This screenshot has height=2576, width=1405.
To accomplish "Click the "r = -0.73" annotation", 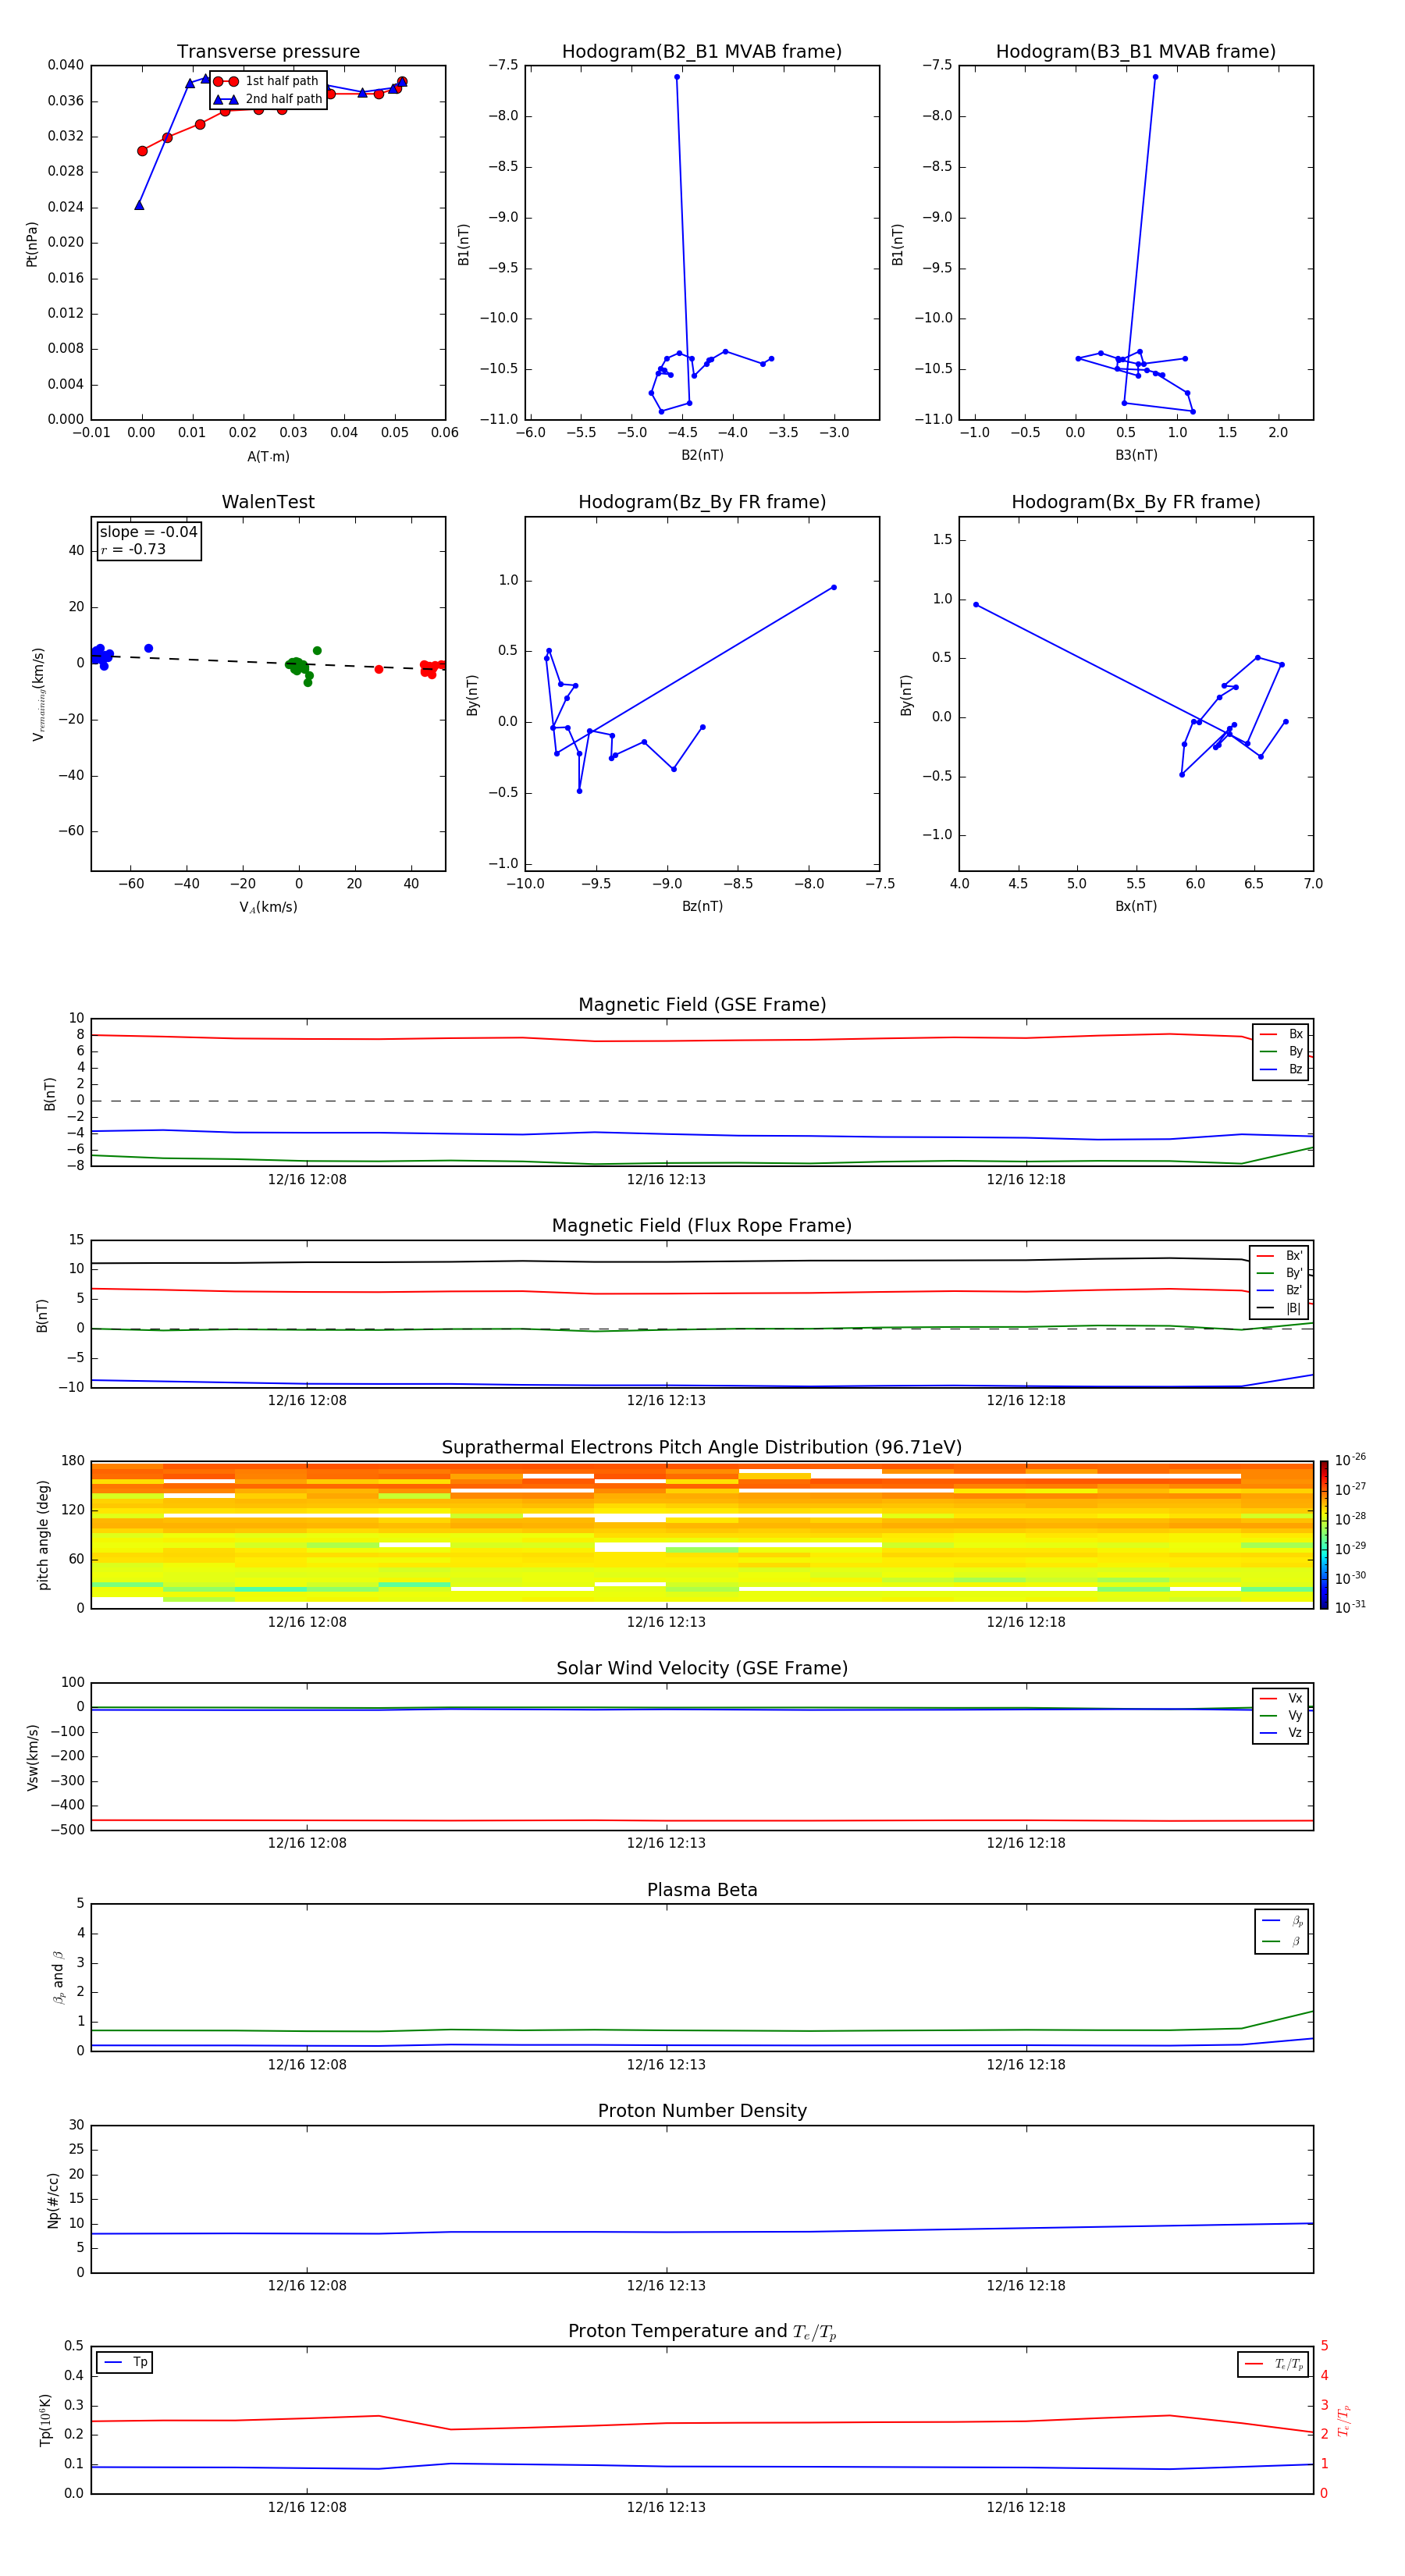I will [133, 550].
